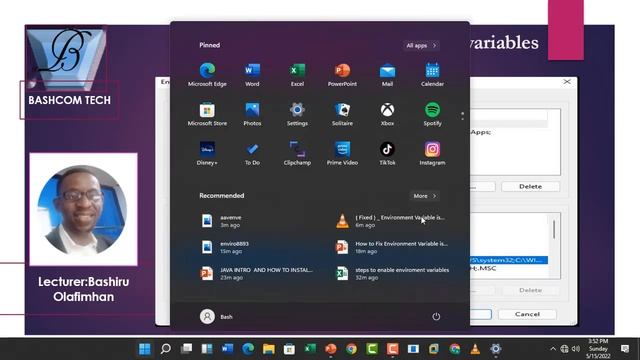The image size is (640, 360).
Task: Open Settings from the pinned apps
Action: (x=297, y=114)
